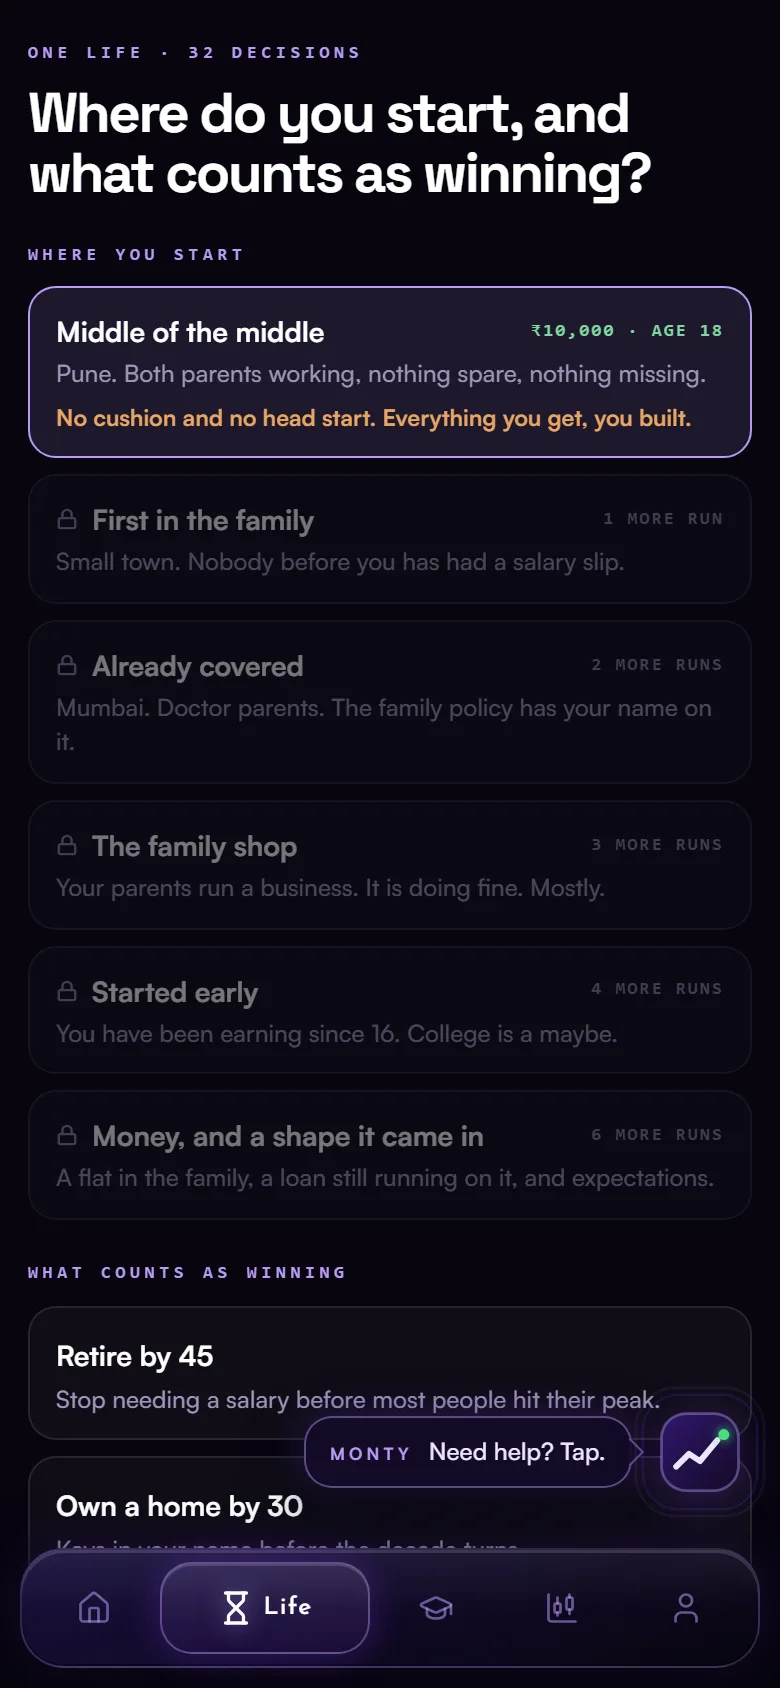Select the Life tab in bottom bar
The image size is (780, 1688).
click(265, 1608)
